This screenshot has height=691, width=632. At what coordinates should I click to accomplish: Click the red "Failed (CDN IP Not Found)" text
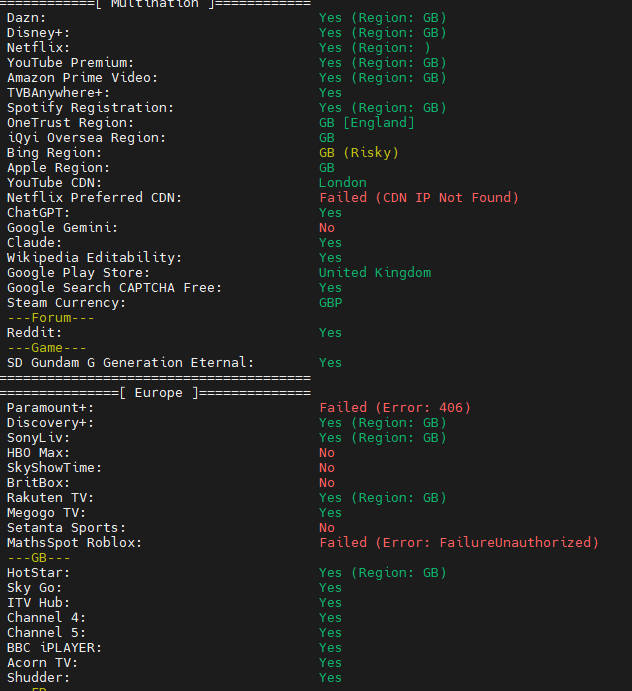point(419,198)
